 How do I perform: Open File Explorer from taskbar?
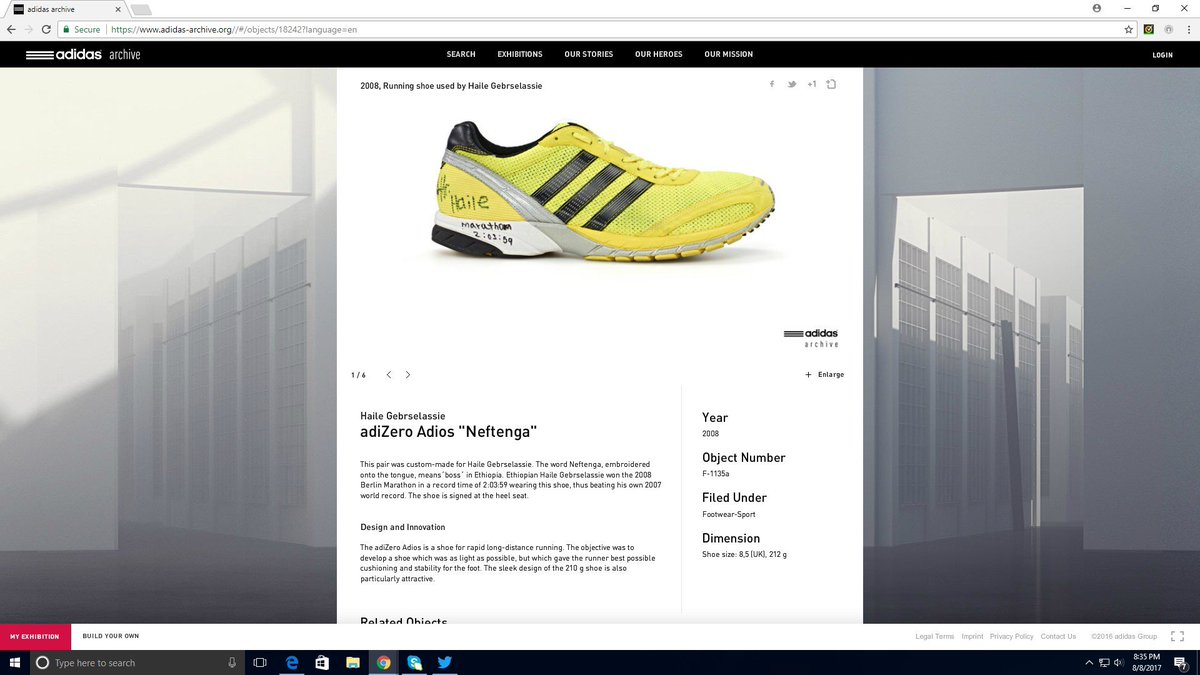(x=352, y=662)
